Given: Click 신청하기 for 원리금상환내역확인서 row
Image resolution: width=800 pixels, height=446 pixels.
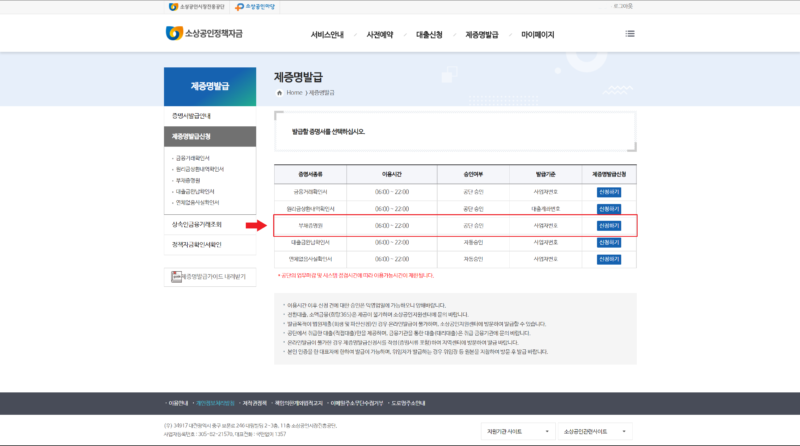Looking at the screenshot, I should pyautogui.click(x=609, y=209).
